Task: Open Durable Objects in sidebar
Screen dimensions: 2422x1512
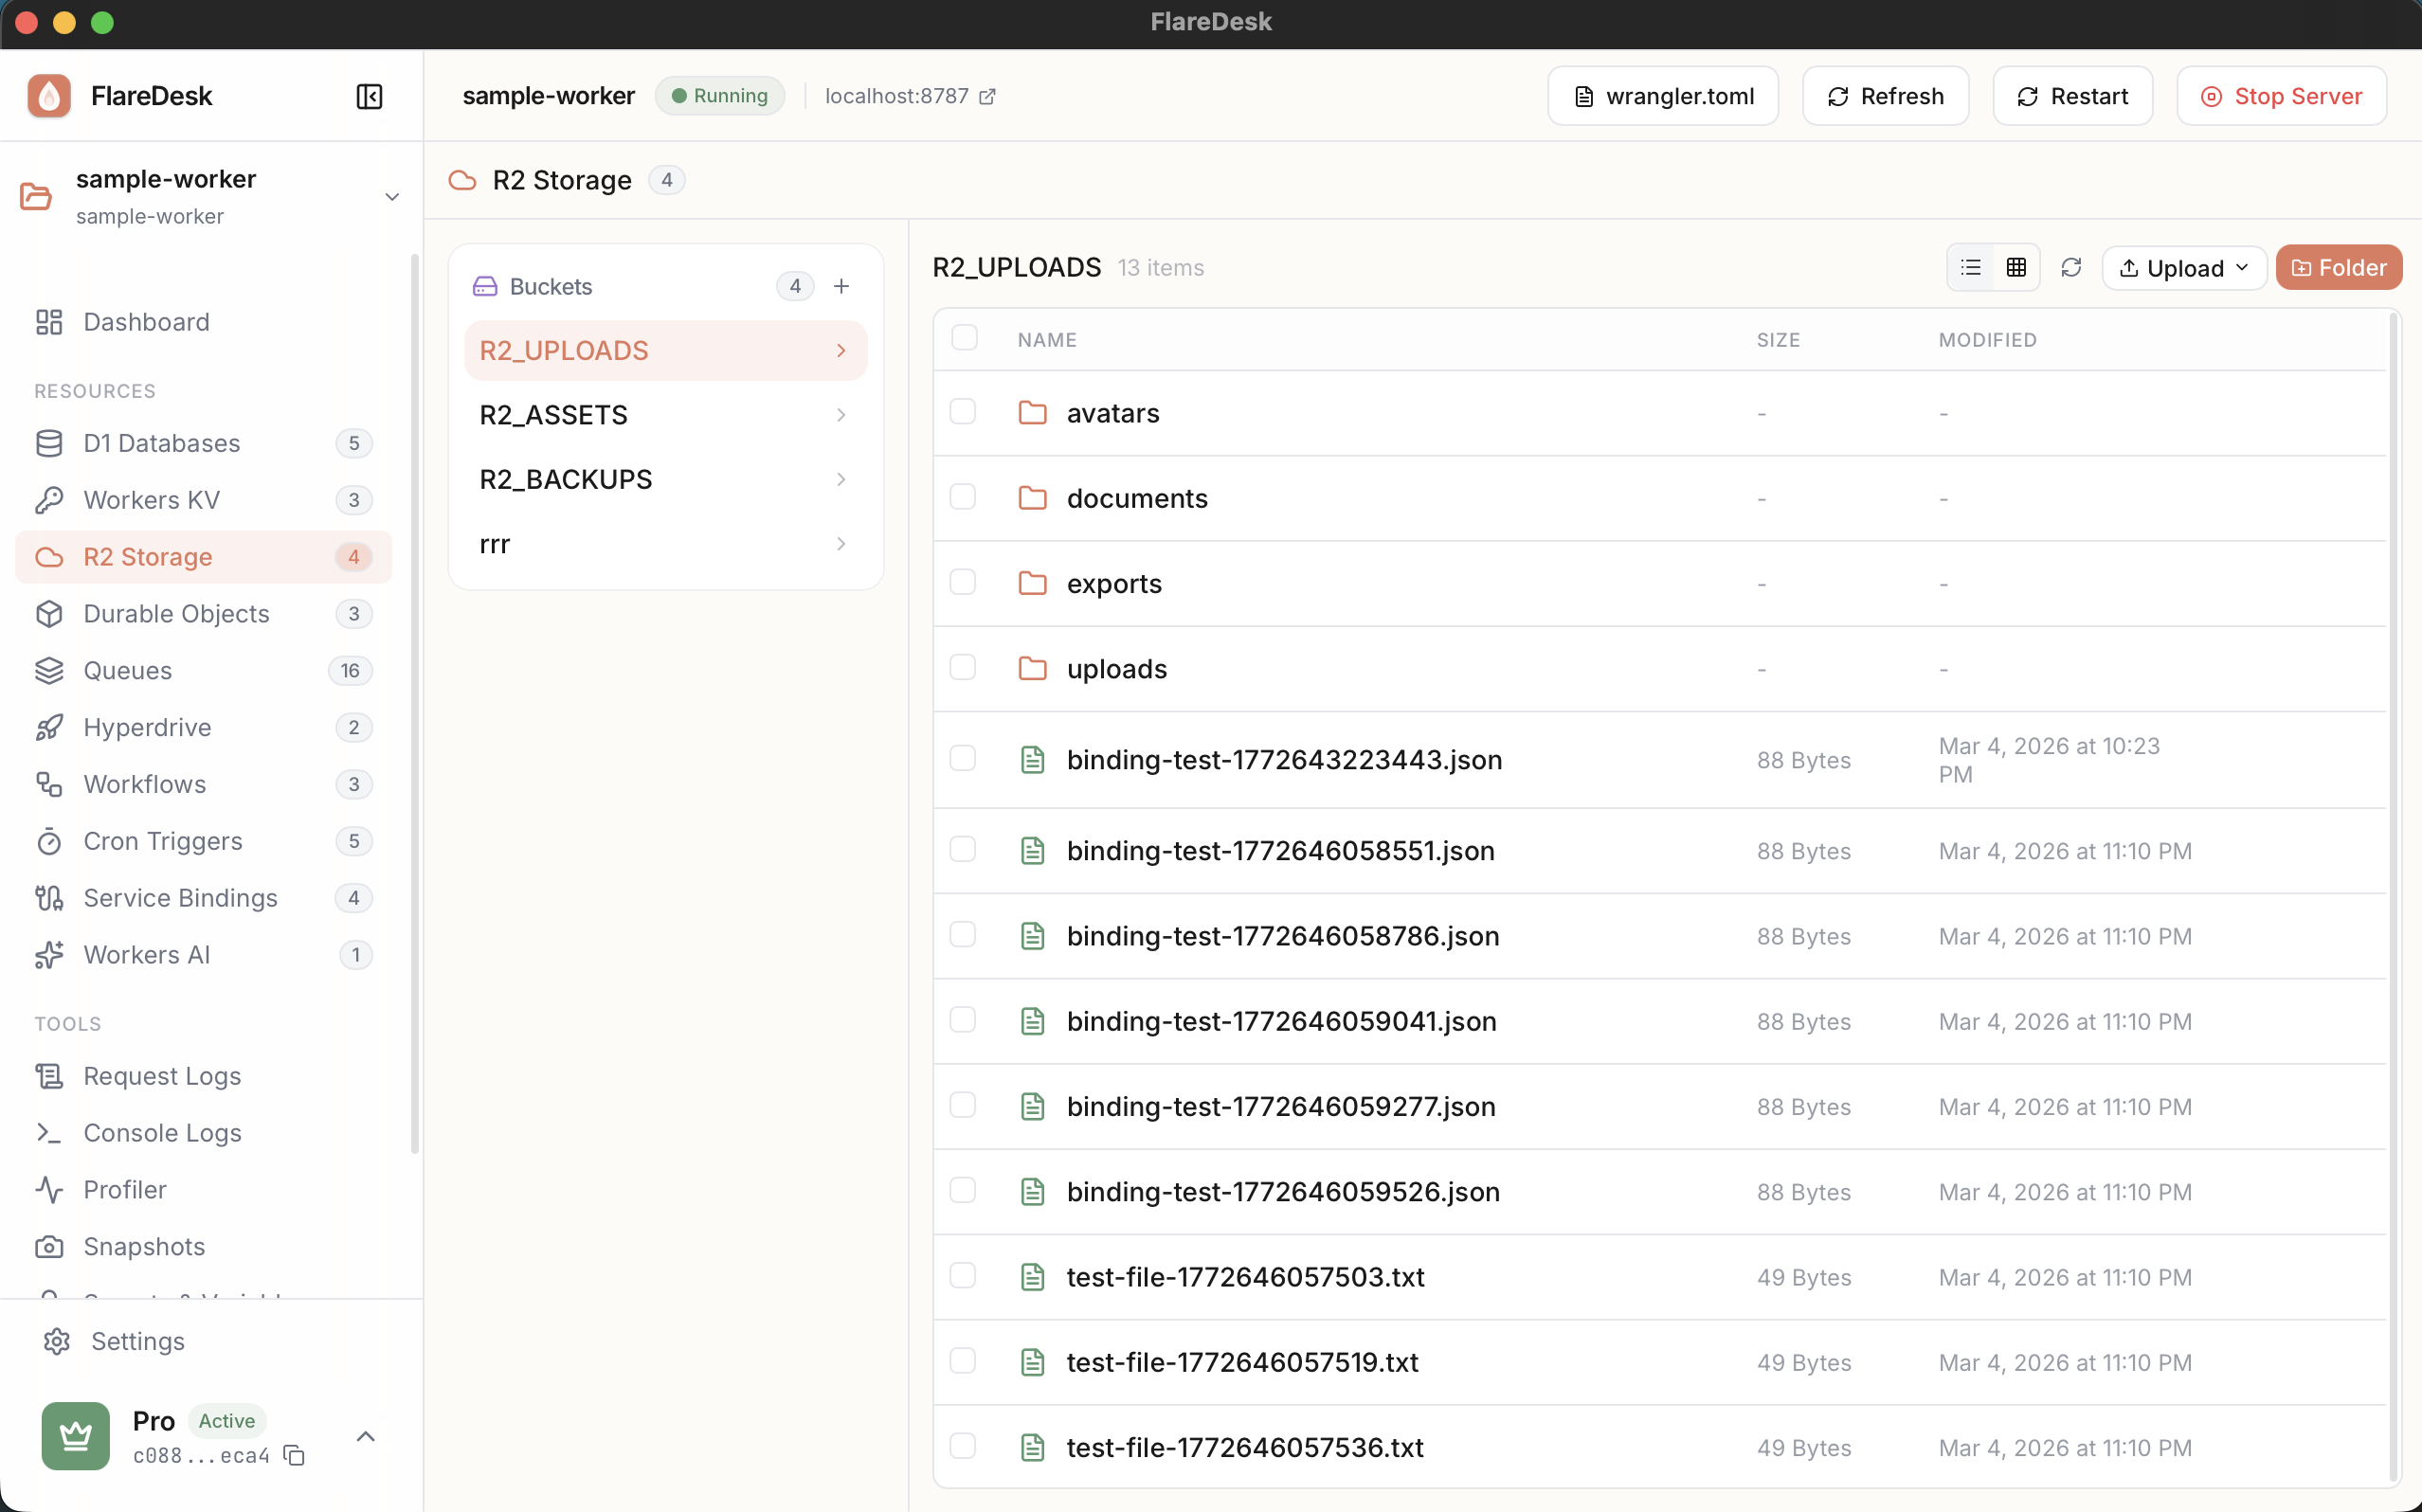Action: coord(176,613)
